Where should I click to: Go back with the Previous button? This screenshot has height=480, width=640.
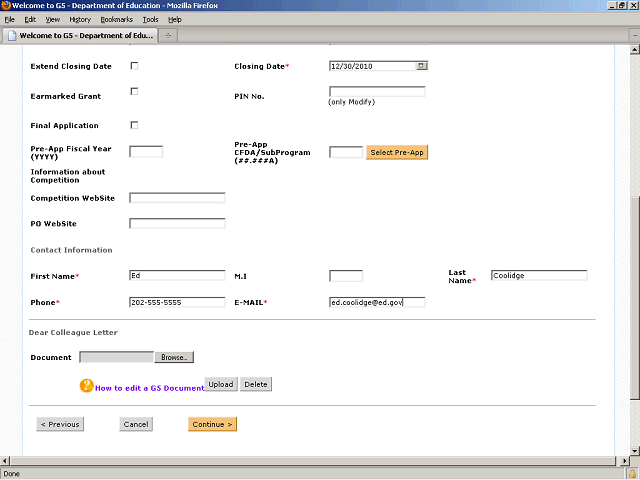(x=60, y=424)
